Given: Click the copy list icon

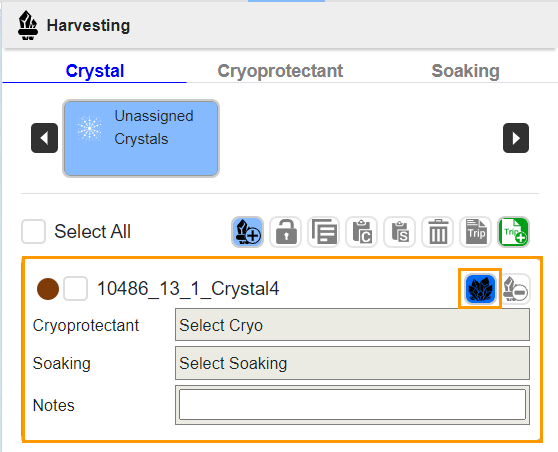Looking at the screenshot, I should coord(323,232).
